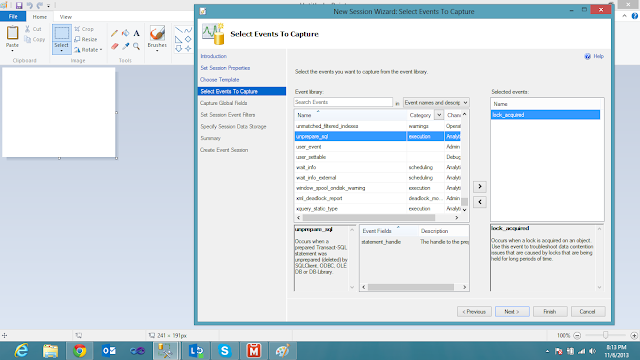Click the Cancel button
Viewport: 640px width, 360px height.
pyautogui.click(x=588, y=311)
